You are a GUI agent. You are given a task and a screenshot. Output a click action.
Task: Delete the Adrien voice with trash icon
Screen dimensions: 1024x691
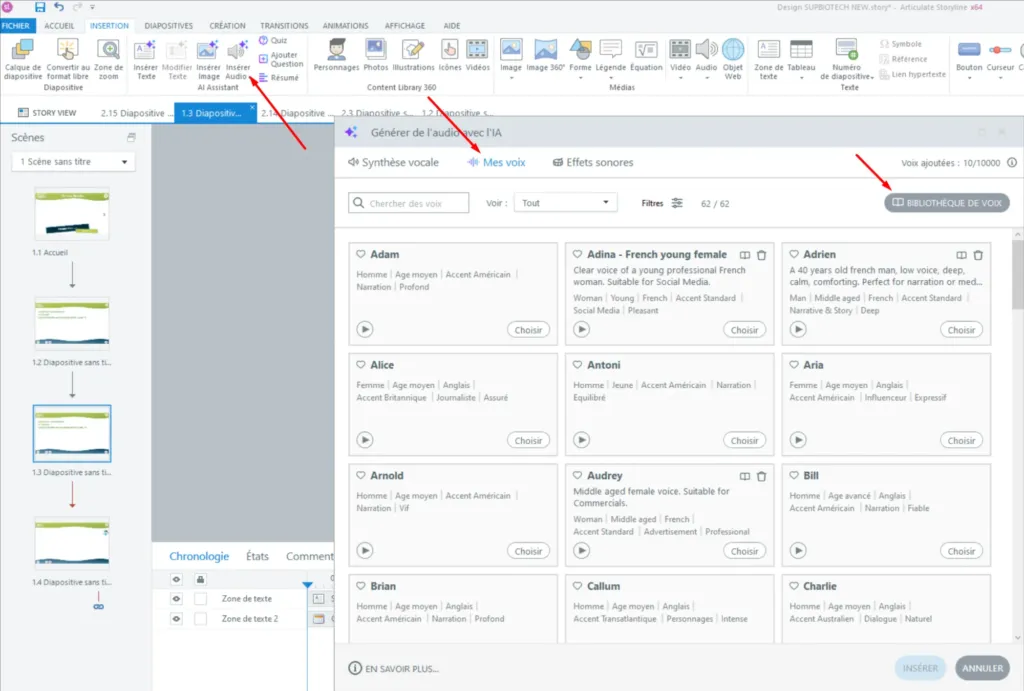978,255
